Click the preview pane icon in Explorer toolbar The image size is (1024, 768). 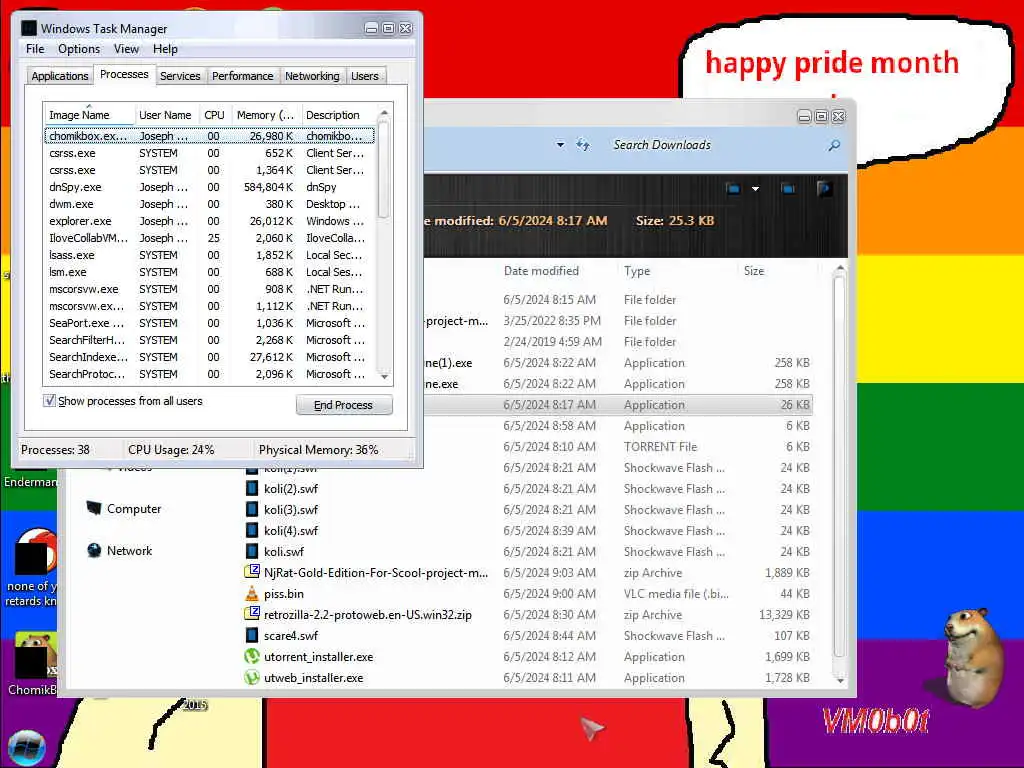point(788,189)
